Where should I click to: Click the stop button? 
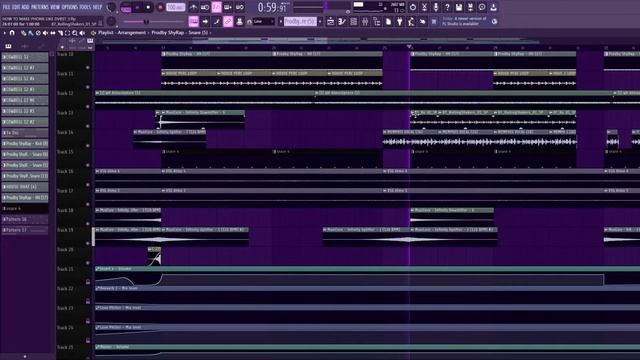click(148, 7)
